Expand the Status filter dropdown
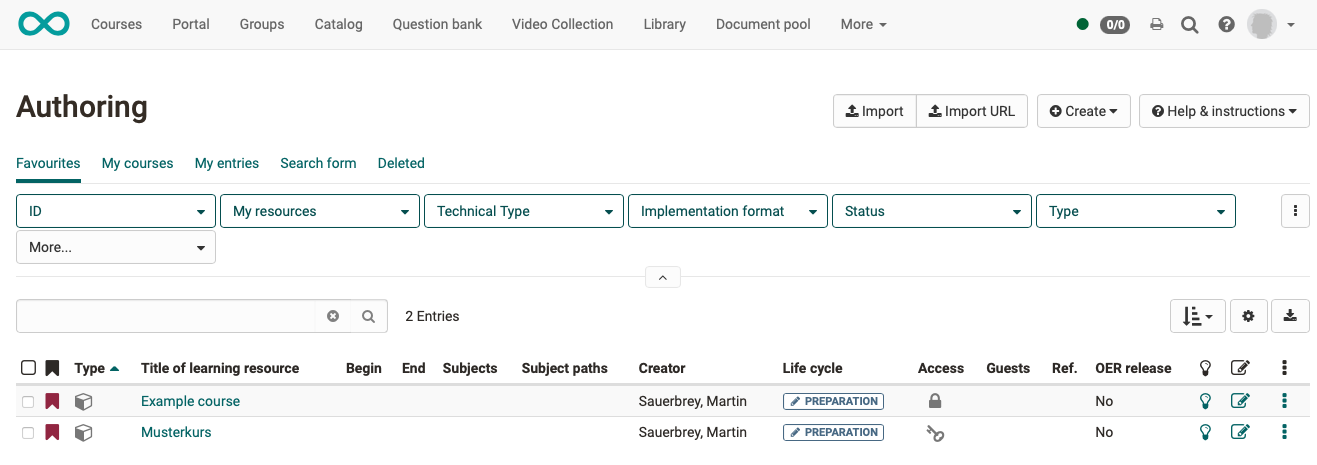The width and height of the screenshot is (1317, 465). 931,211
